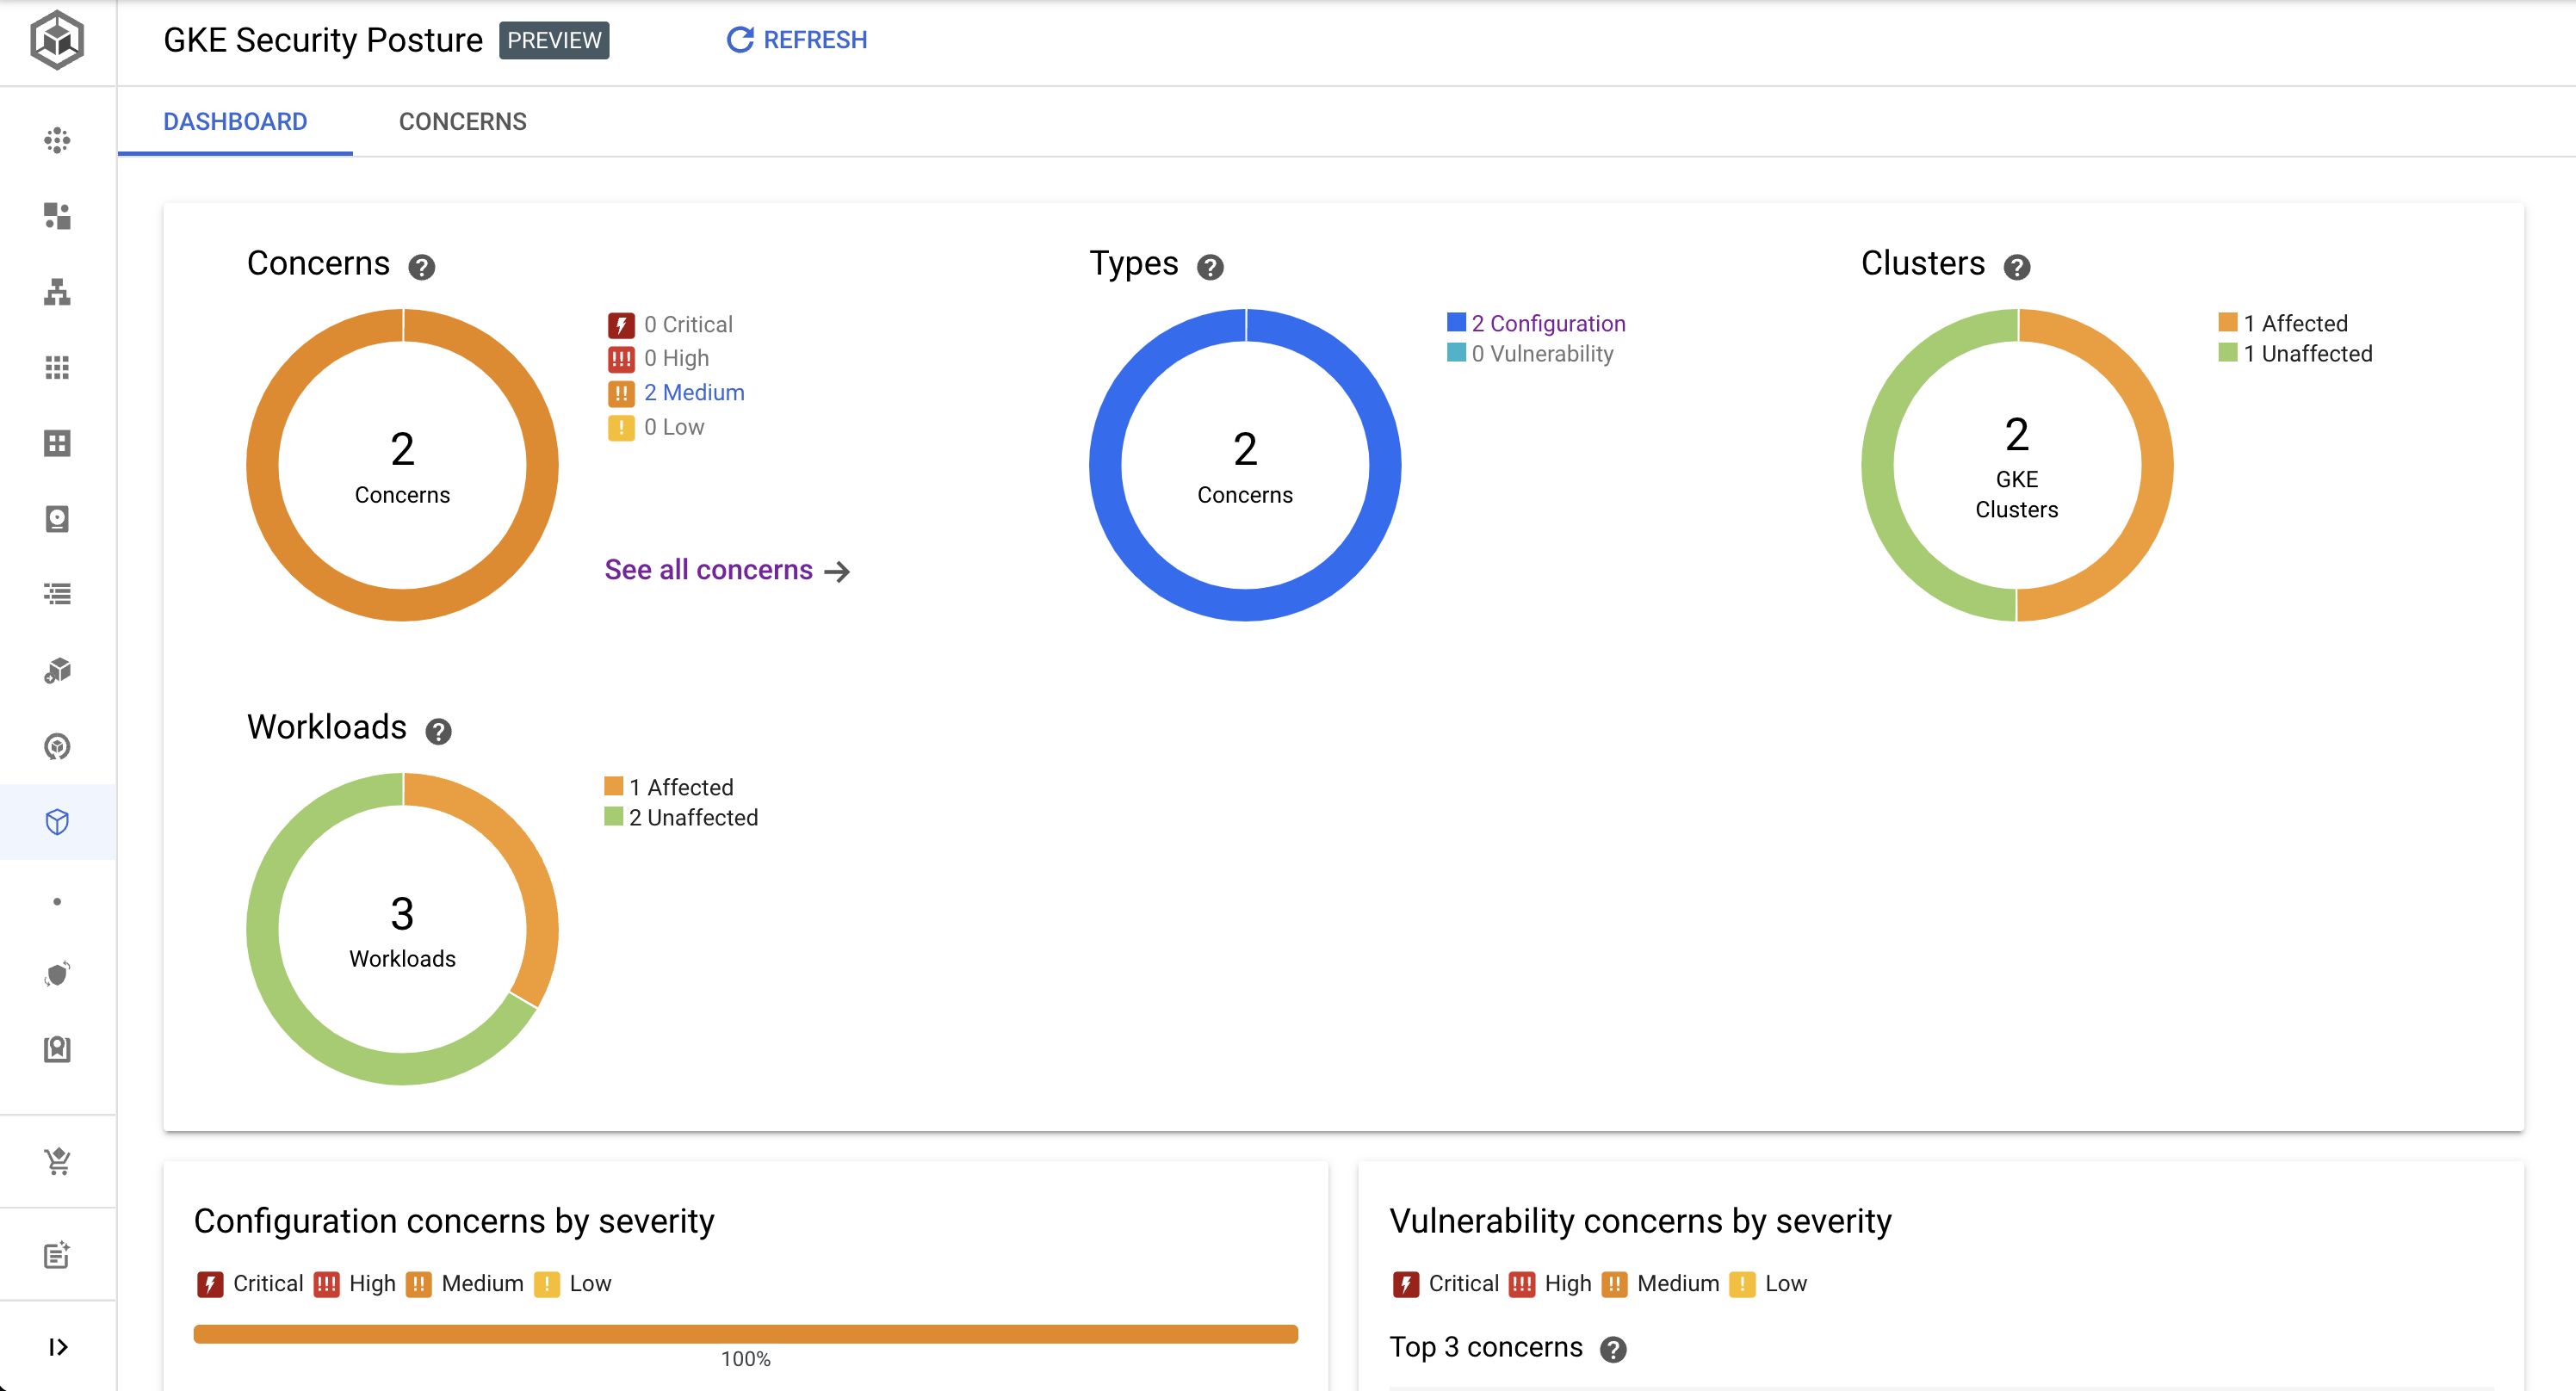Click the 2 Configuration legend link
The height and width of the screenshot is (1391, 2576).
pos(1547,323)
